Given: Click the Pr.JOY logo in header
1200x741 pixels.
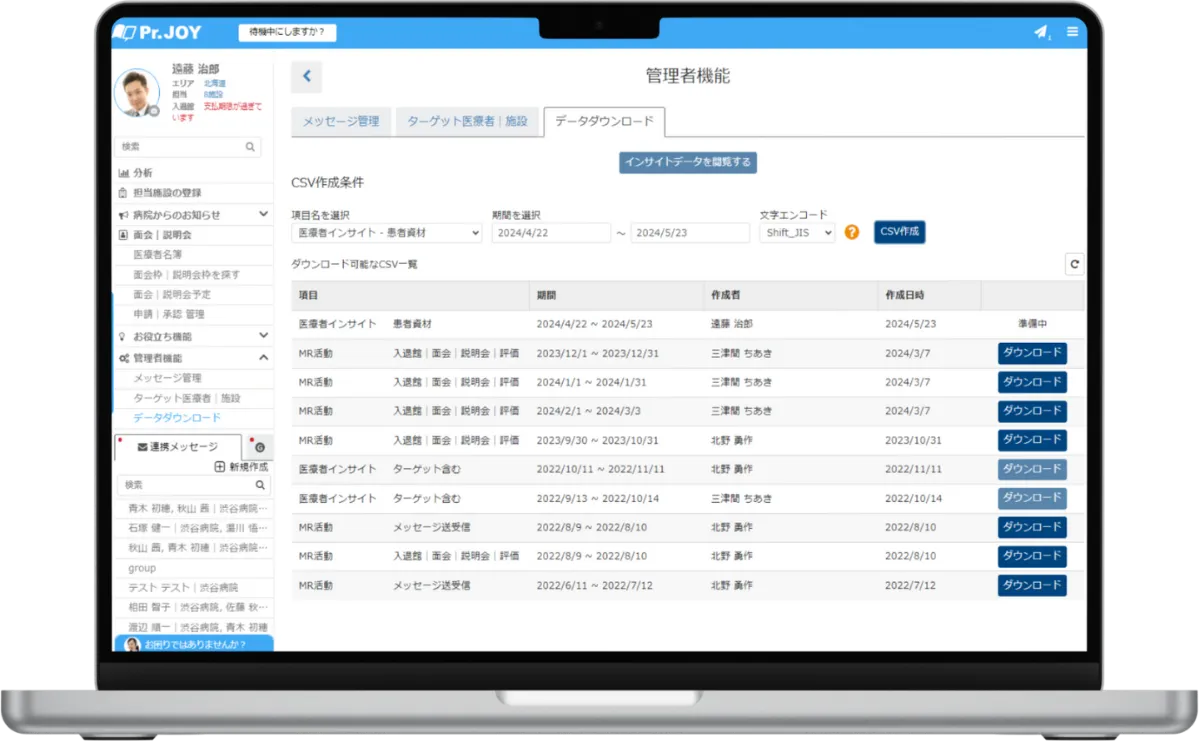Looking at the screenshot, I should (x=157, y=32).
